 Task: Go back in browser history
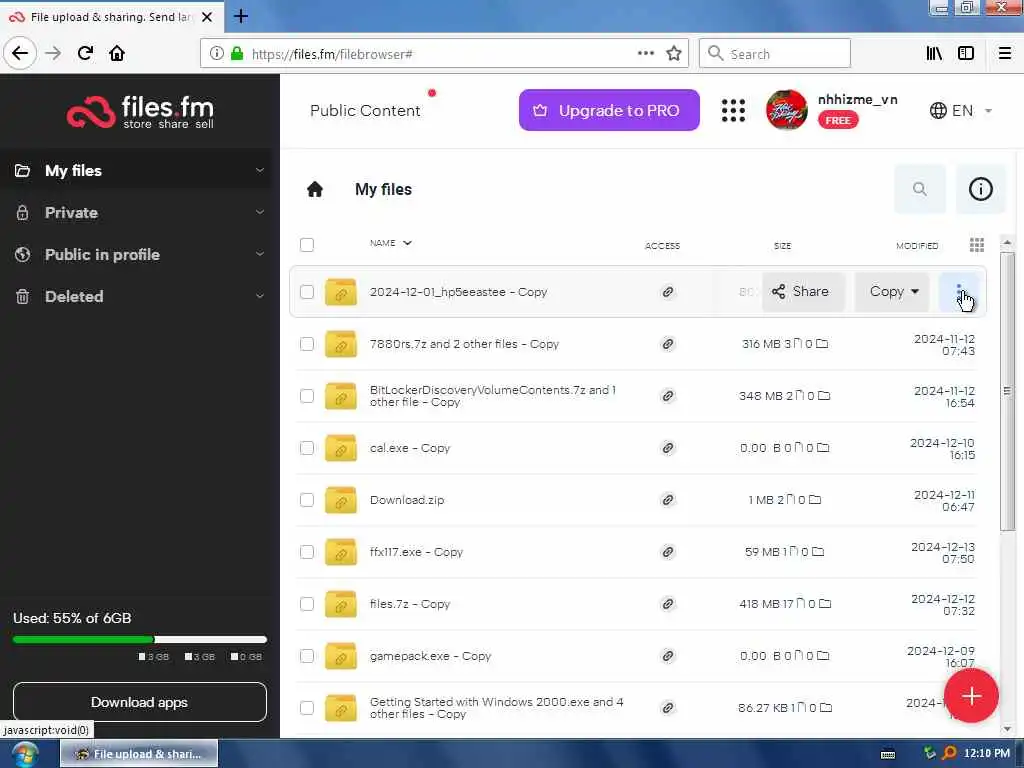click(20, 53)
